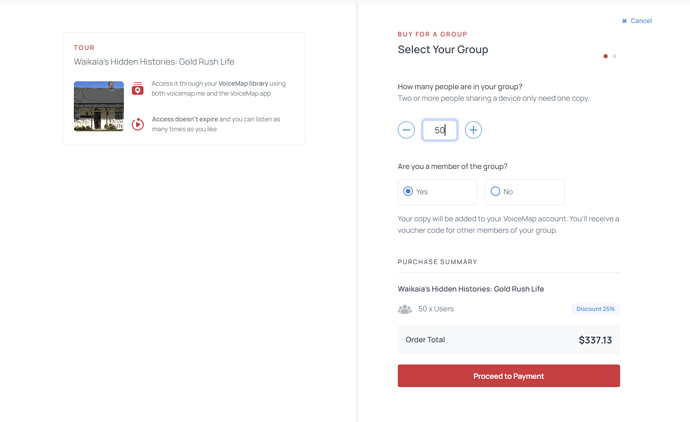Click the group size number field
Image resolution: width=690 pixels, height=422 pixels.
[x=439, y=130]
